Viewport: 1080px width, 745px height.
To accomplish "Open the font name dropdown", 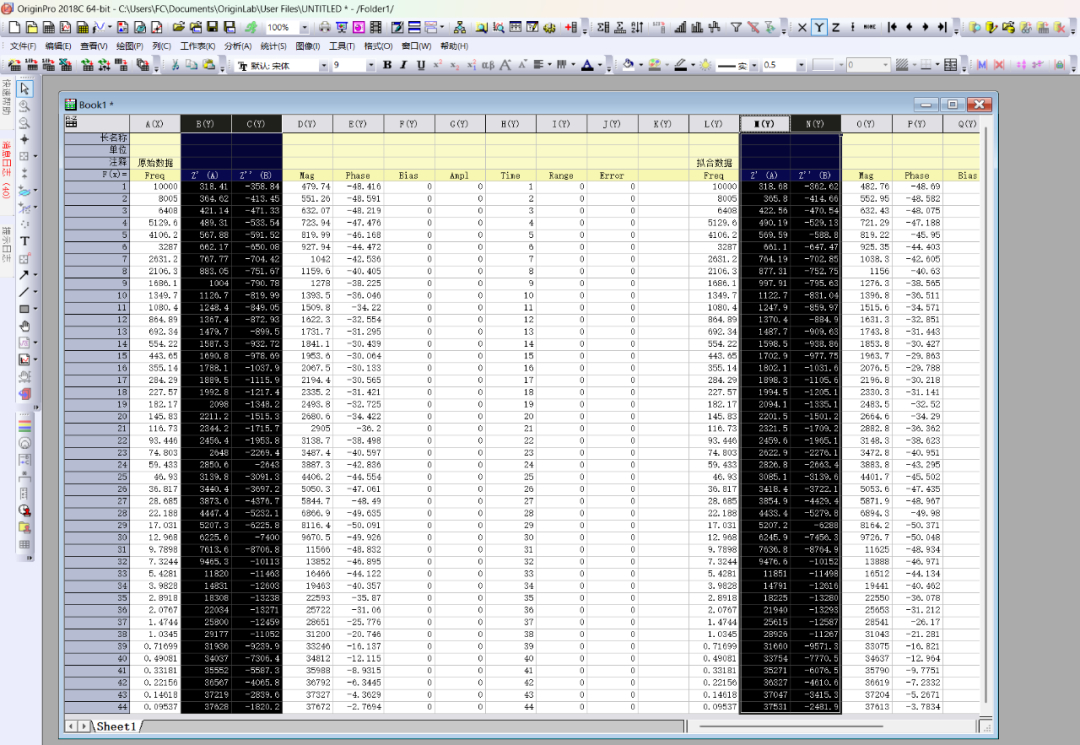I will 323,65.
